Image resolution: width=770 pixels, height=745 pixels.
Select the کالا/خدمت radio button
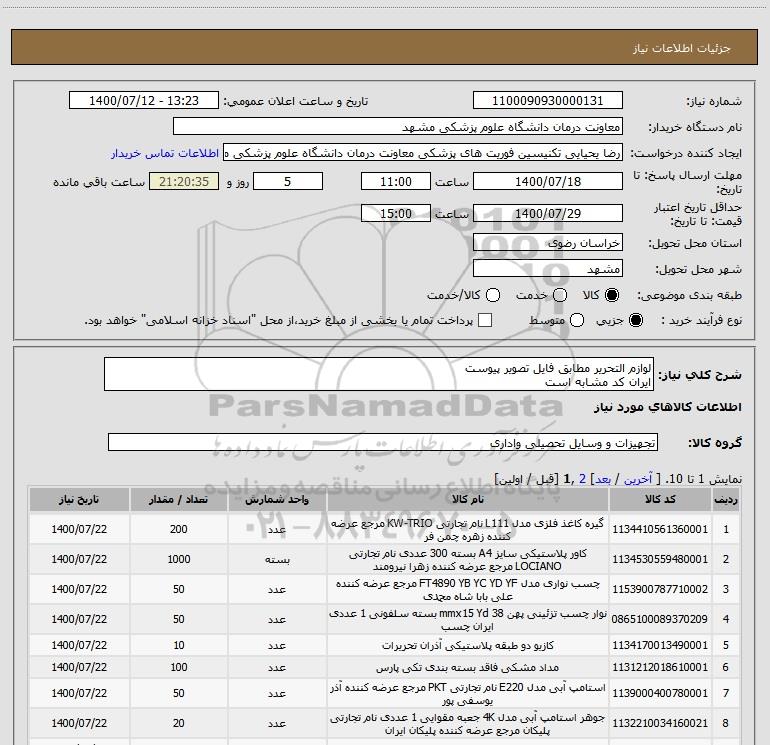pyautogui.click(x=493, y=295)
